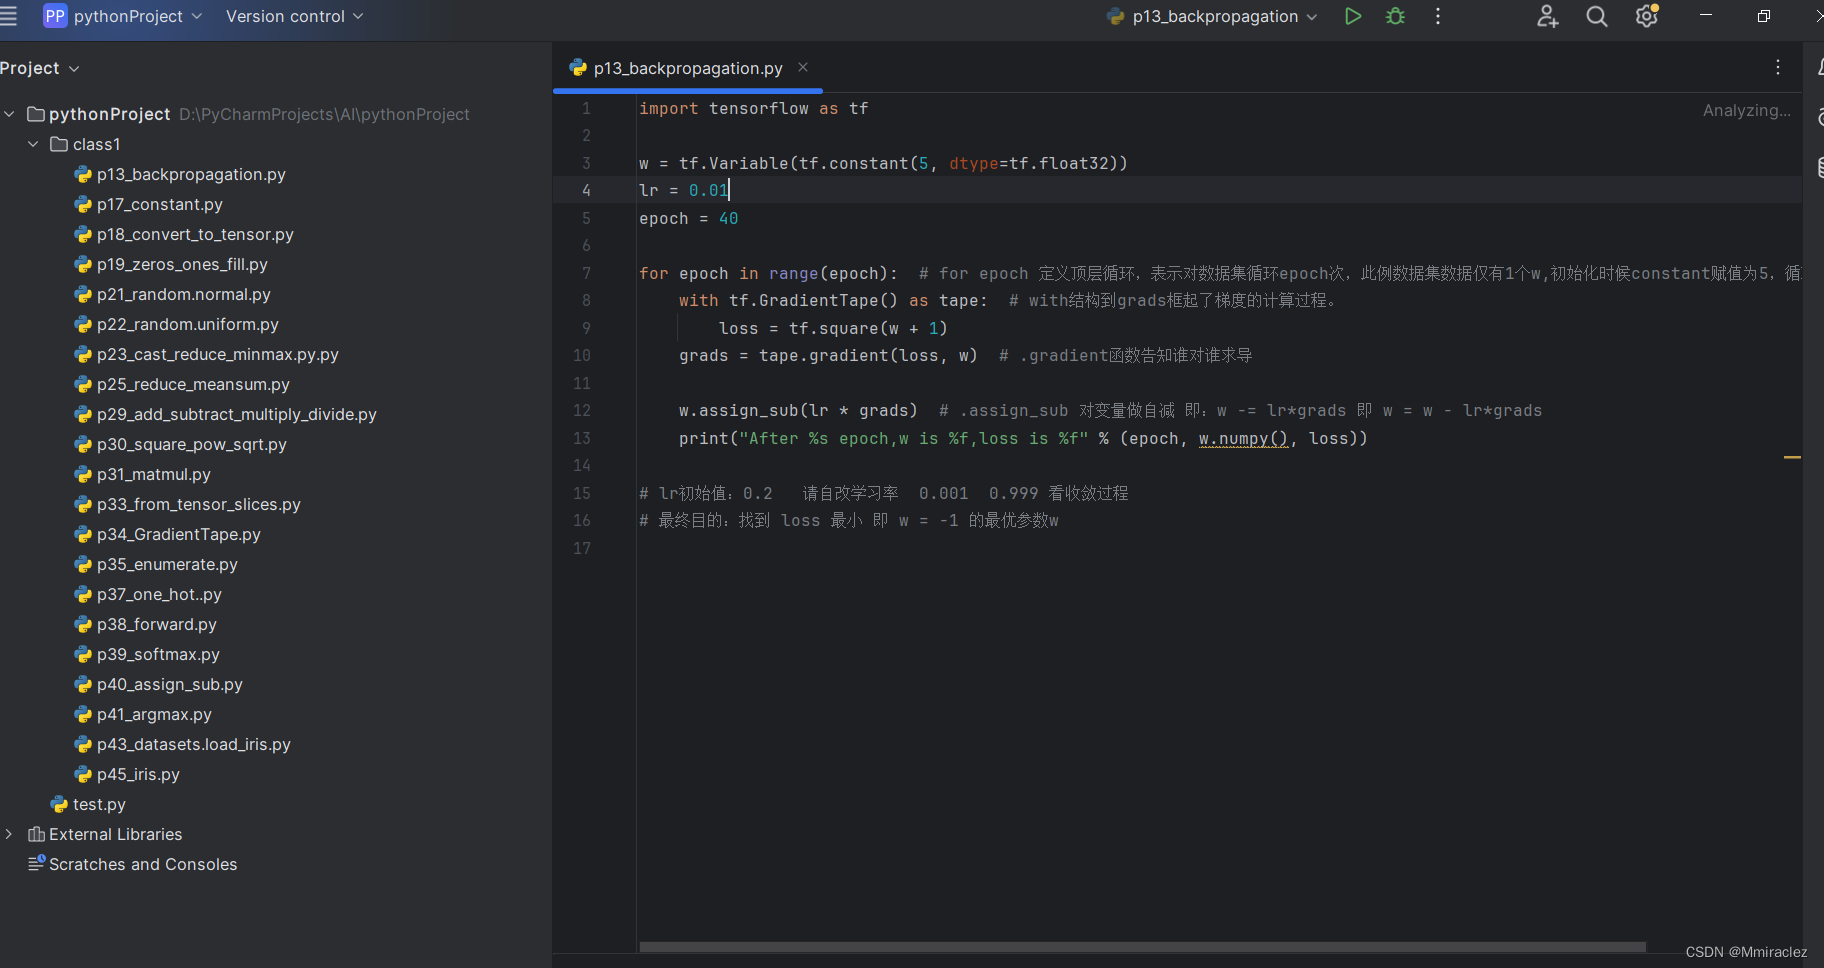This screenshot has height=968, width=1824.
Task: Expand the External Libraries node
Action: point(9,834)
